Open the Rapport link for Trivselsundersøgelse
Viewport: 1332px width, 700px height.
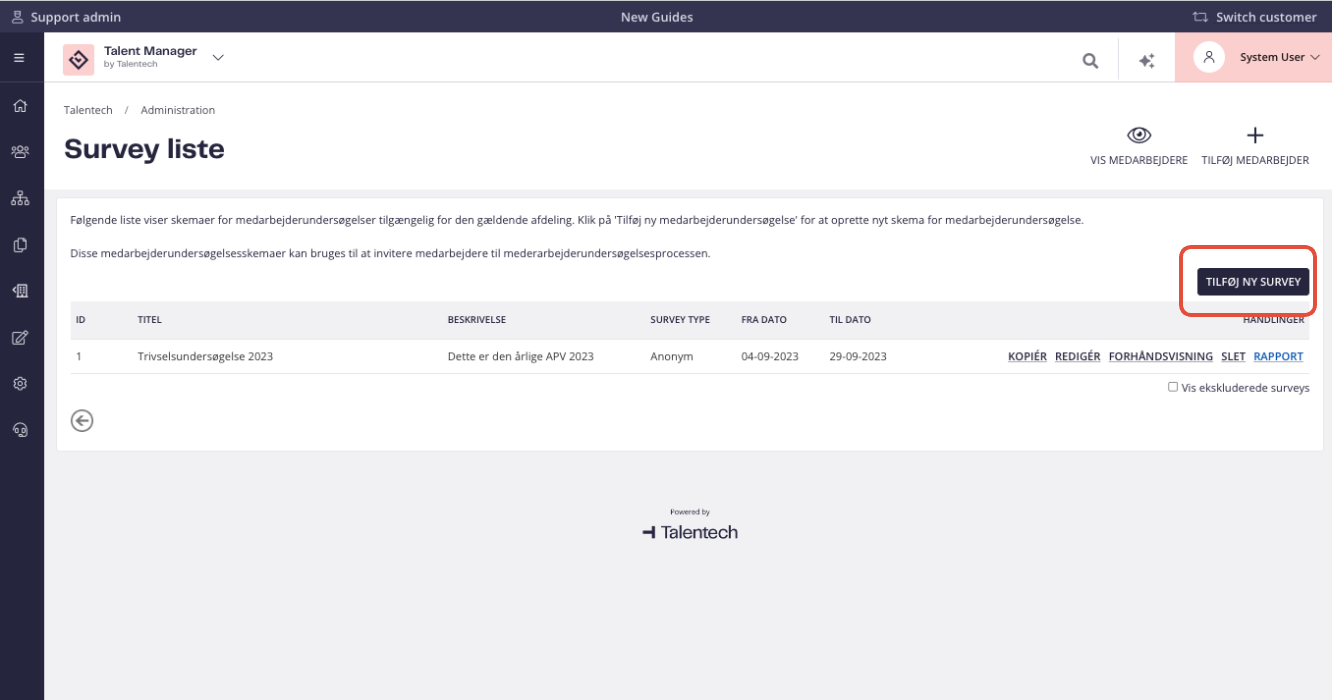[x=1278, y=356]
